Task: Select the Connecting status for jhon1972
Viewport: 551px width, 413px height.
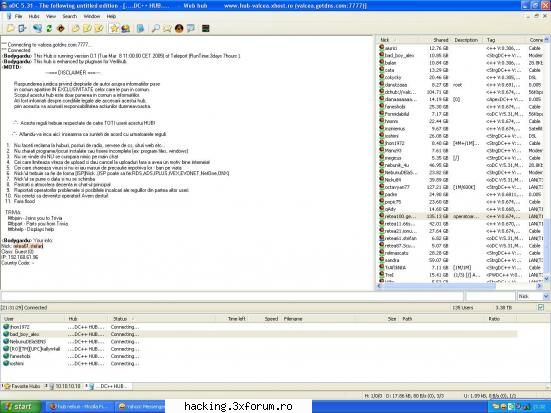Action: click(125, 327)
